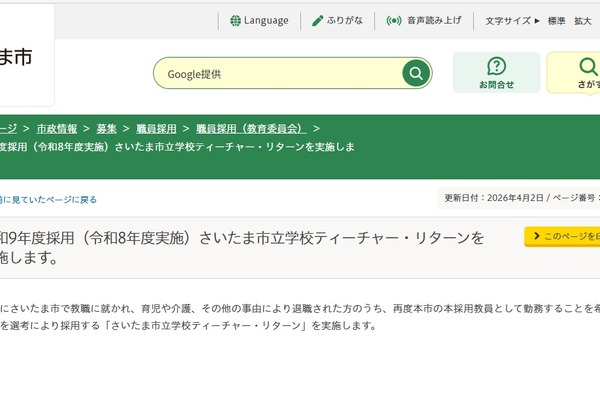The width and height of the screenshot is (600, 400).
Task: Open the Language selection link
Action: (259, 20)
